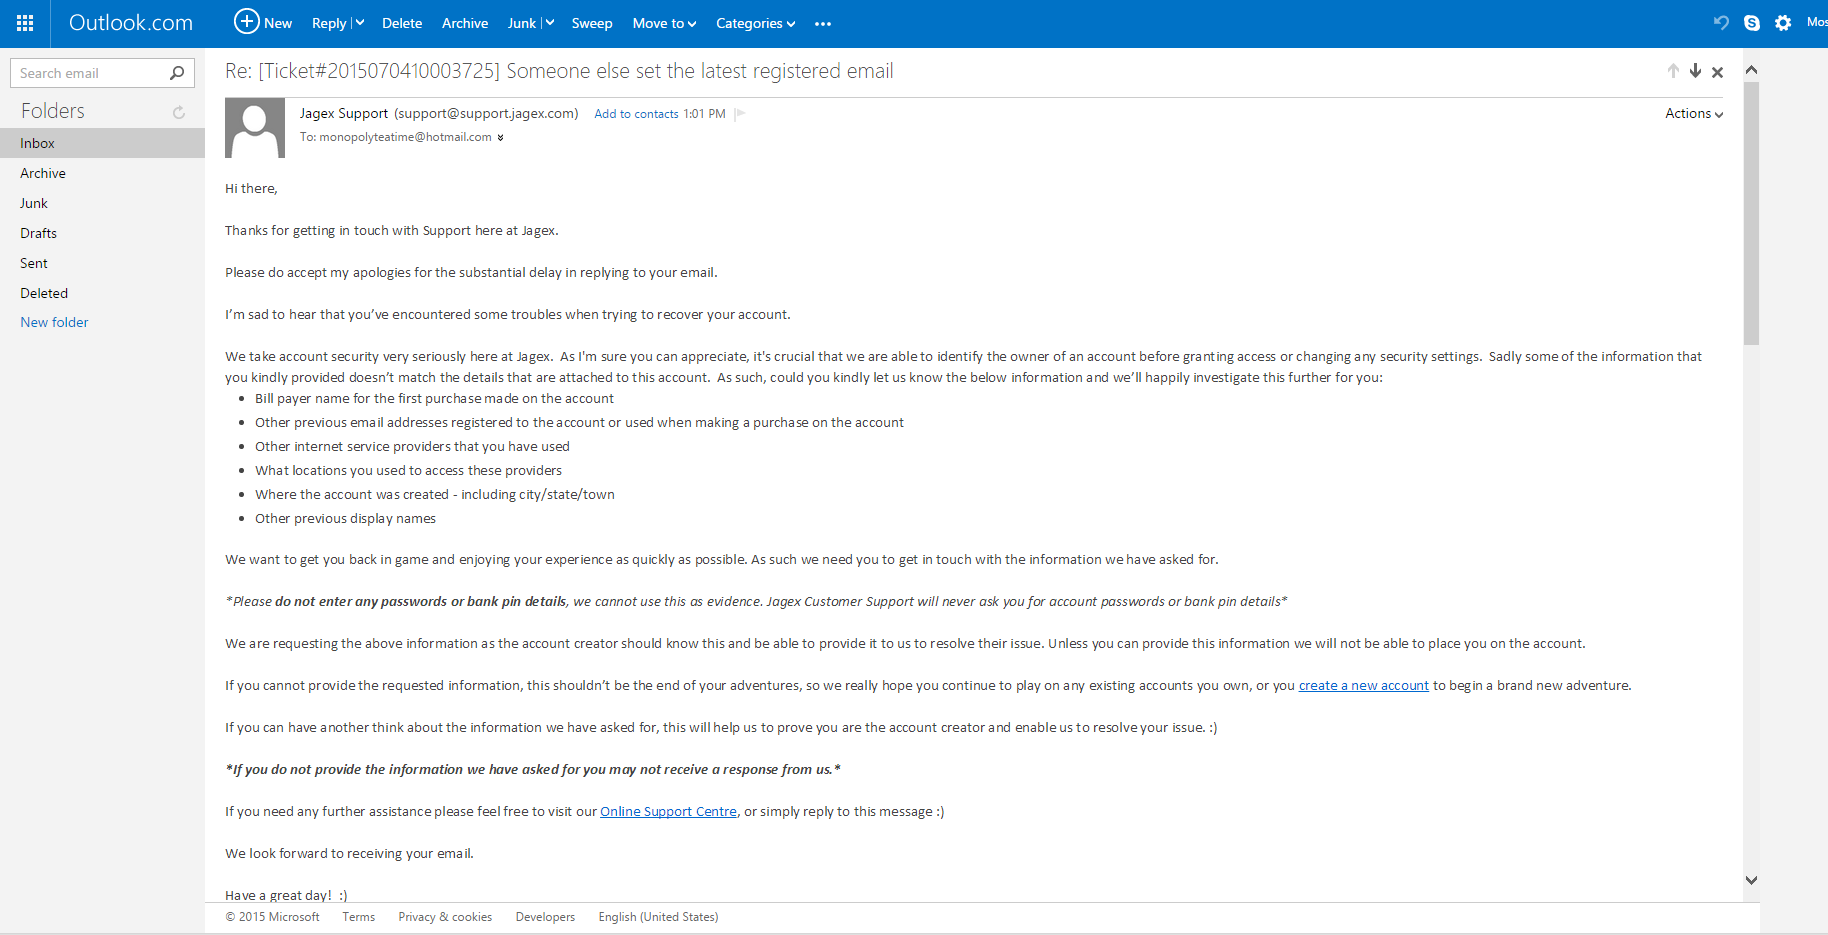This screenshot has height=935, width=1828.
Task: Delete the current email
Action: (x=402, y=23)
